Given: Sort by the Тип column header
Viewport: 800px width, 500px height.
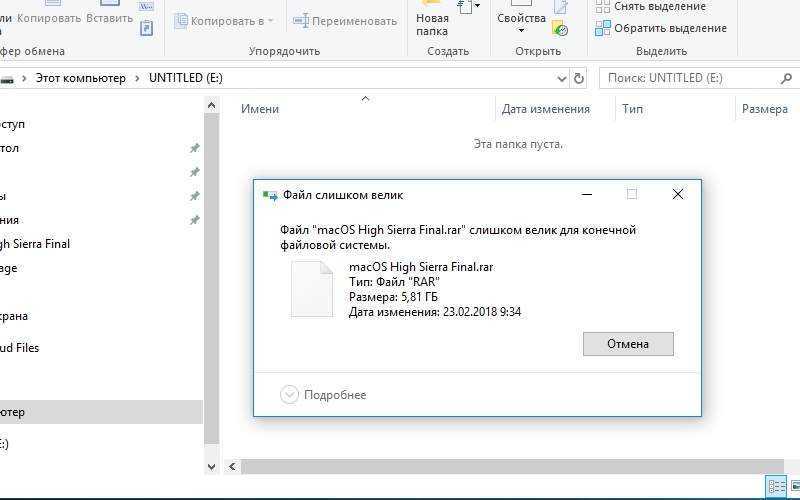Looking at the screenshot, I should point(632,109).
